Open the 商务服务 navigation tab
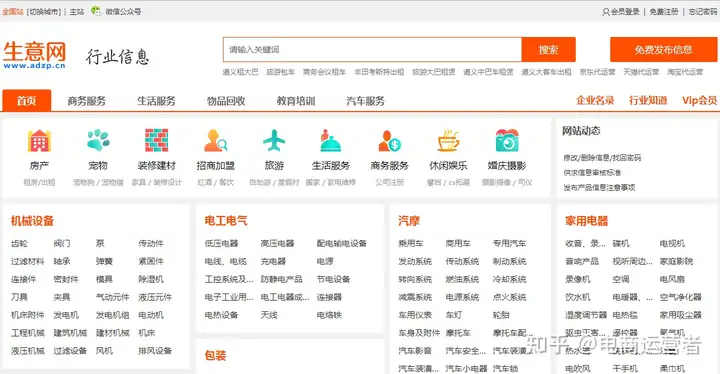 tap(86, 101)
